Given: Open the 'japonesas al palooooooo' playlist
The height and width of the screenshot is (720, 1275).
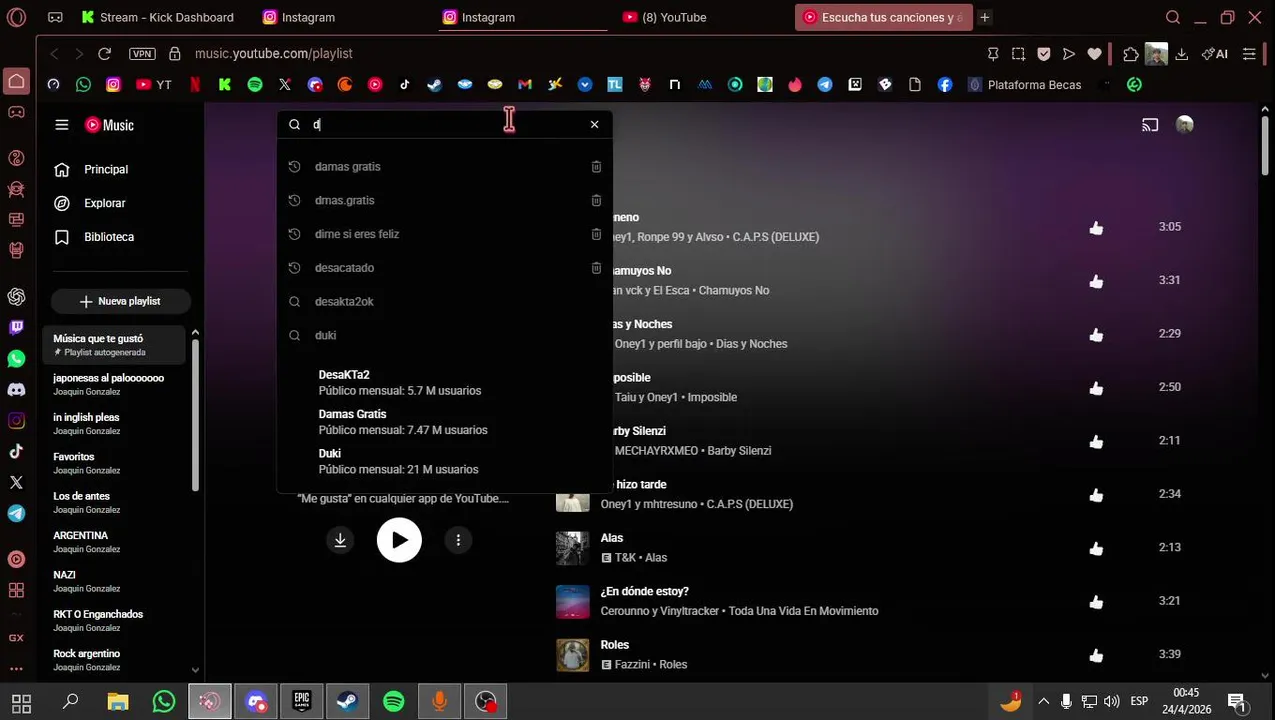Looking at the screenshot, I should 114,384.
